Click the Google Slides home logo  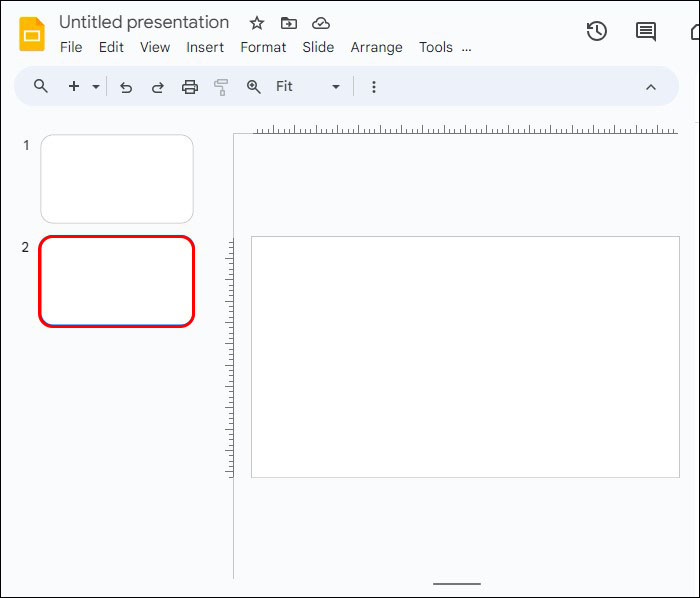click(32, 34)
